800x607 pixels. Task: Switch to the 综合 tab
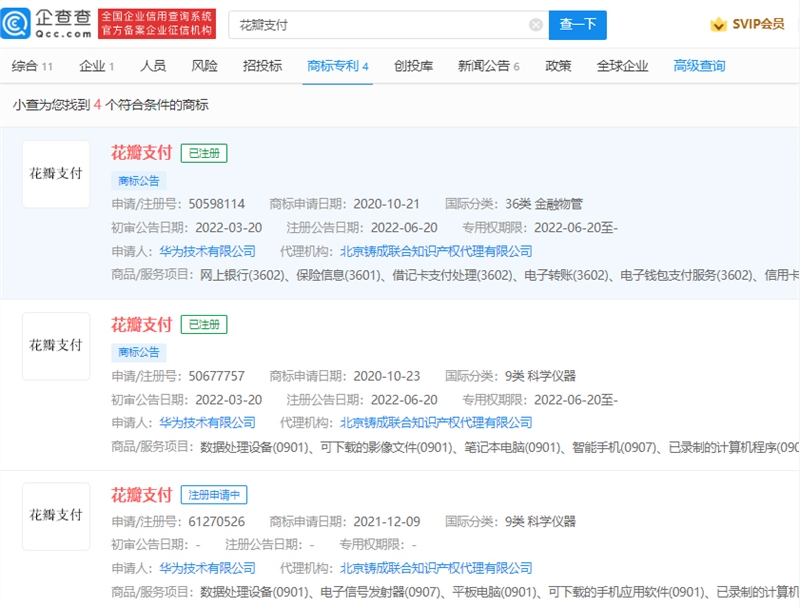pyautogui.click(x=31, y=67)
